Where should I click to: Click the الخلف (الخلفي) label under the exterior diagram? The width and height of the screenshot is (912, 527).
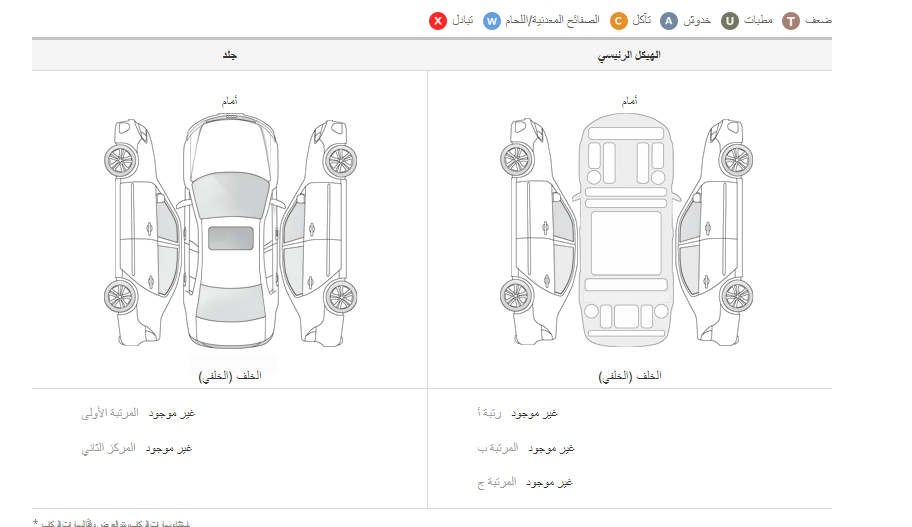pyautogui.click(x=231, y=376)
